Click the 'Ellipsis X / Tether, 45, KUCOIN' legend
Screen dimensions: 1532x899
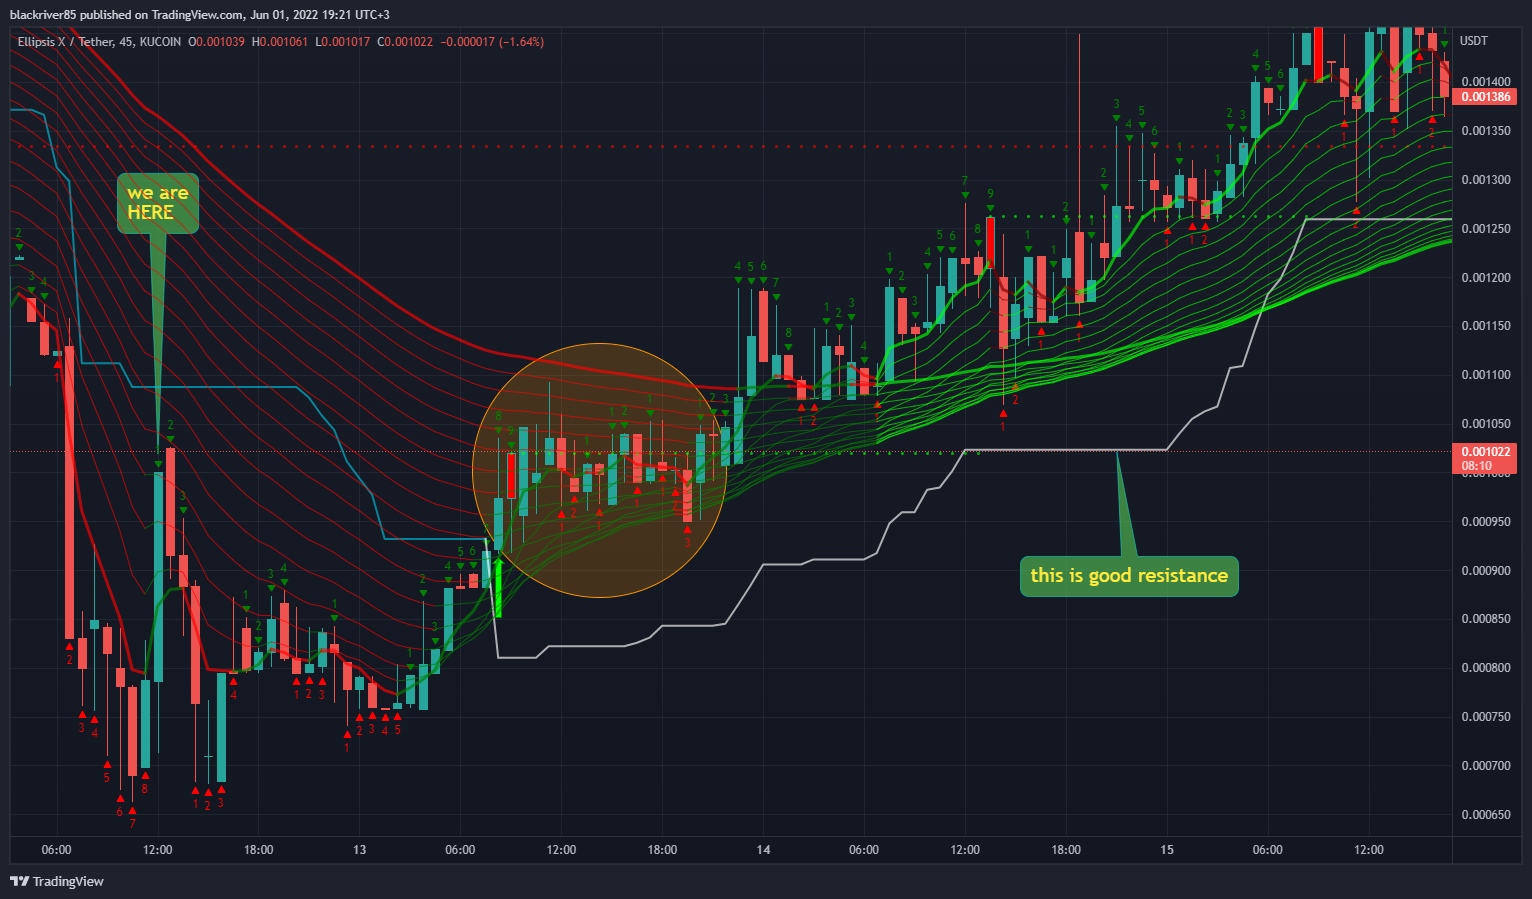point(100,42)
